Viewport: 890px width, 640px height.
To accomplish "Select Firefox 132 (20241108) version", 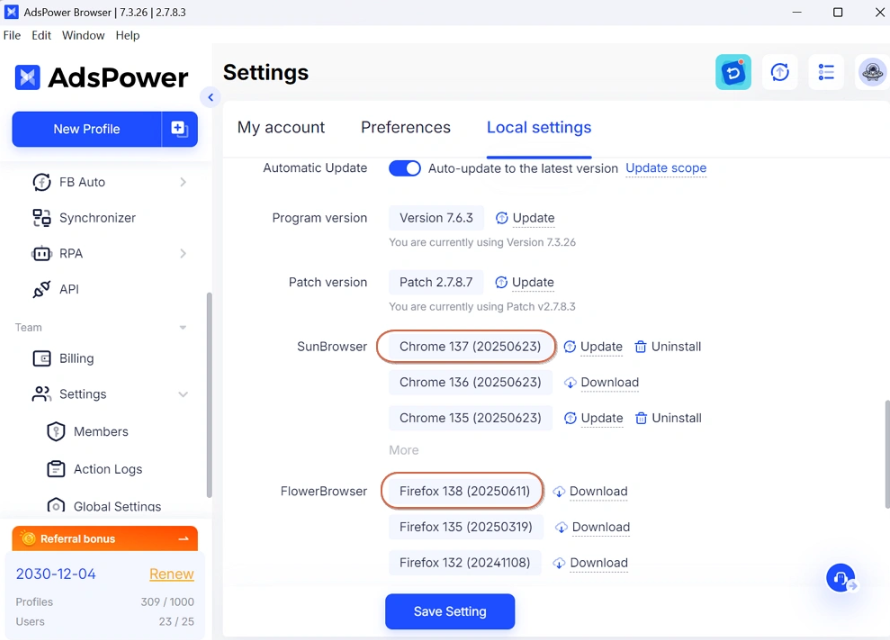I will [x=465, y=563].
